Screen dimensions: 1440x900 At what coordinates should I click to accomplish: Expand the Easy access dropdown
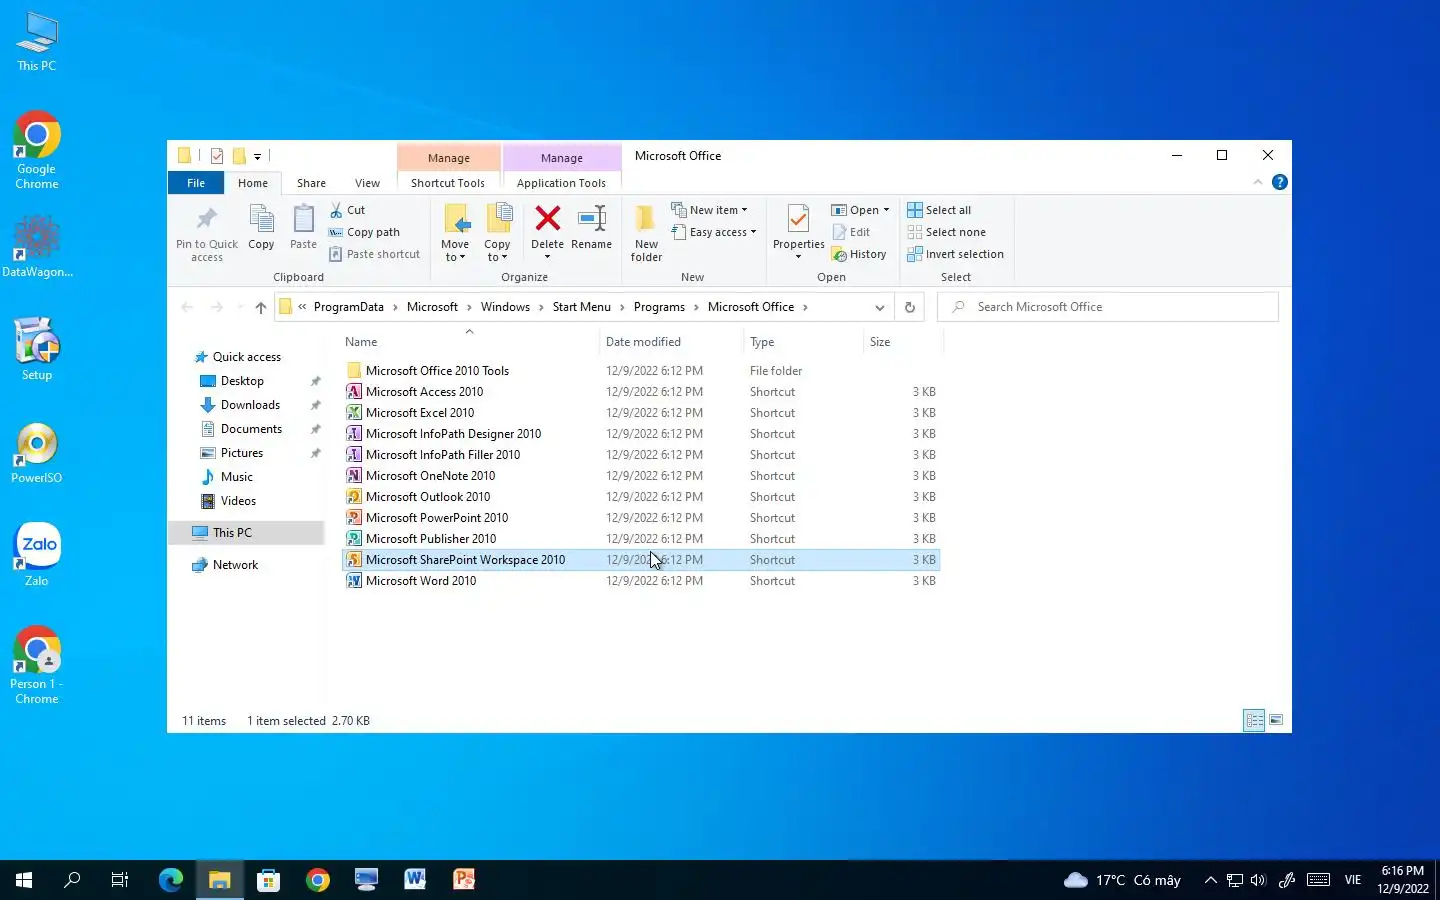point(714,232)
